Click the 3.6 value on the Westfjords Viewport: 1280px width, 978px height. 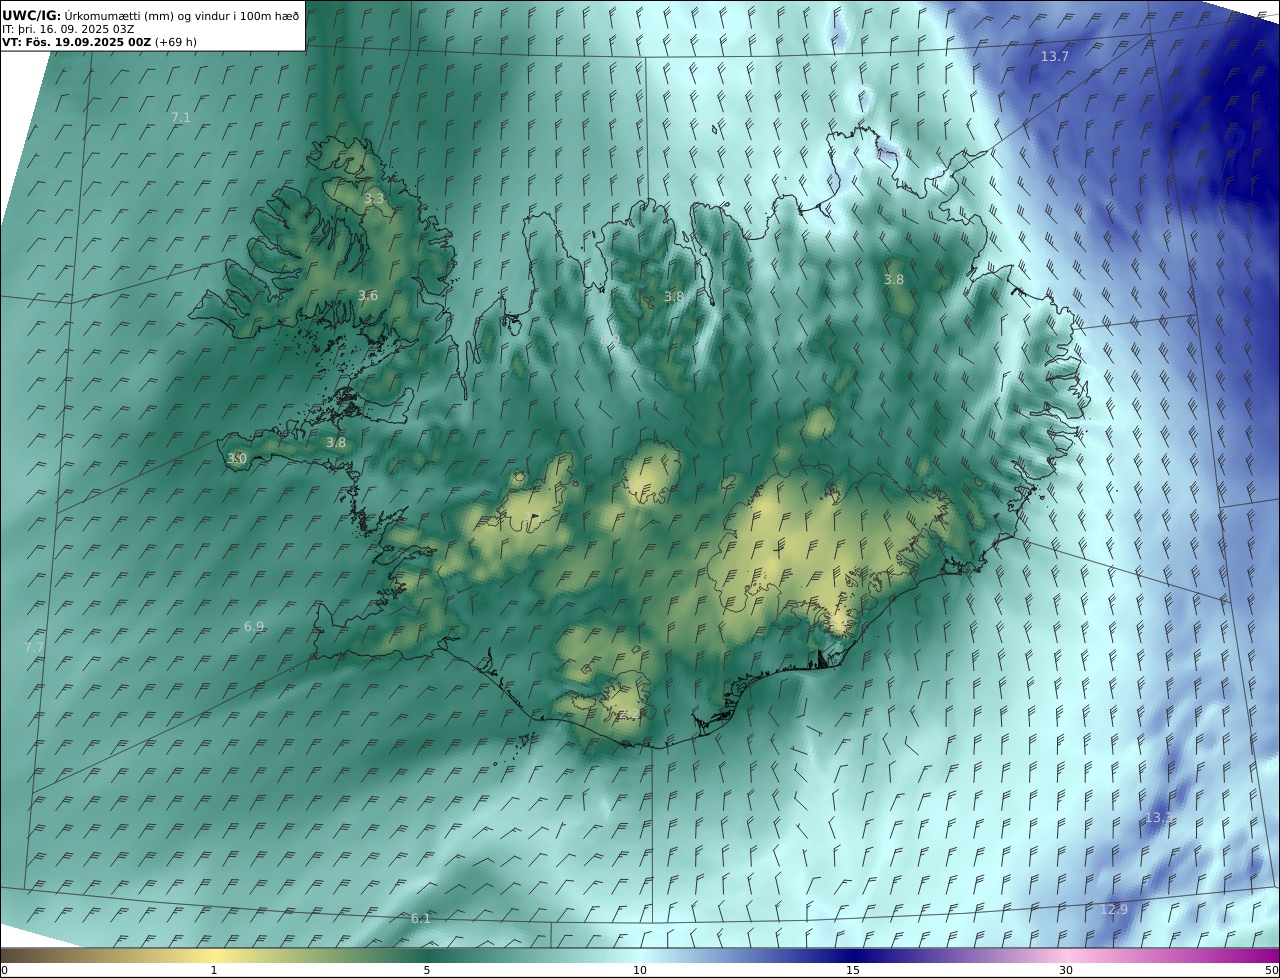coord(368,295)
